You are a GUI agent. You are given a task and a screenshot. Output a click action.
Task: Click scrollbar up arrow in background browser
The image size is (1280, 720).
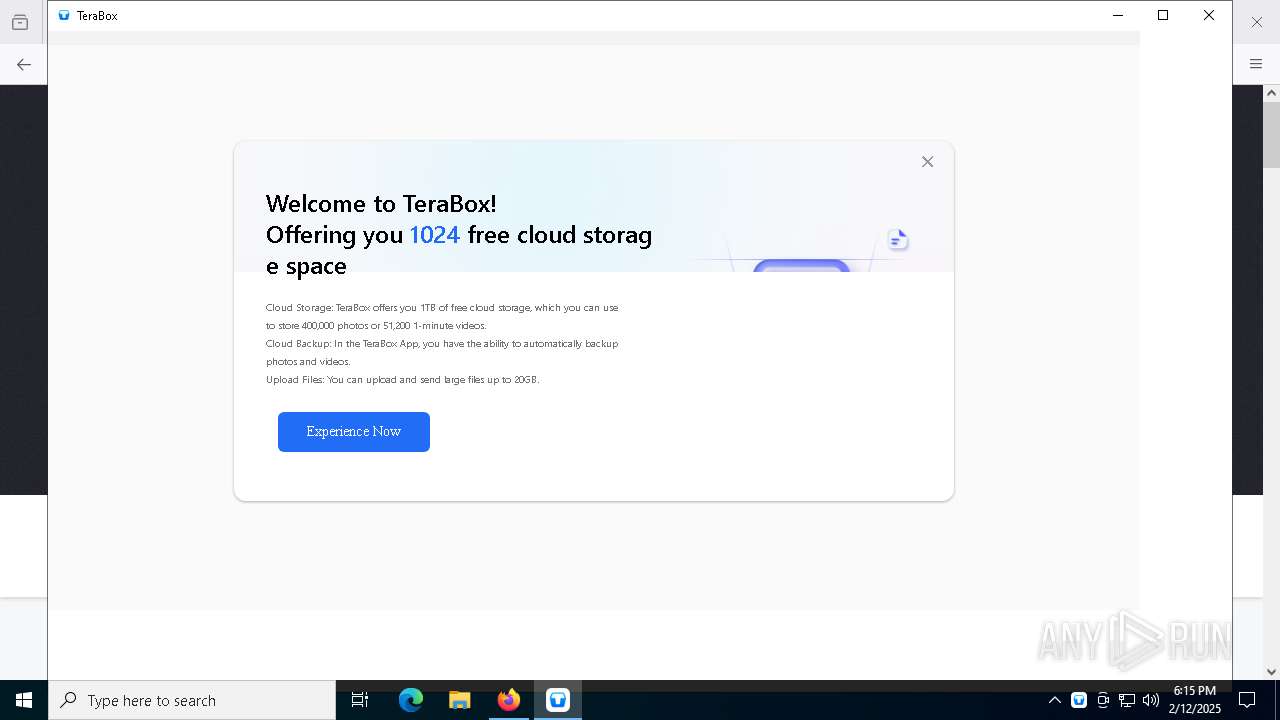(1271, 93)
